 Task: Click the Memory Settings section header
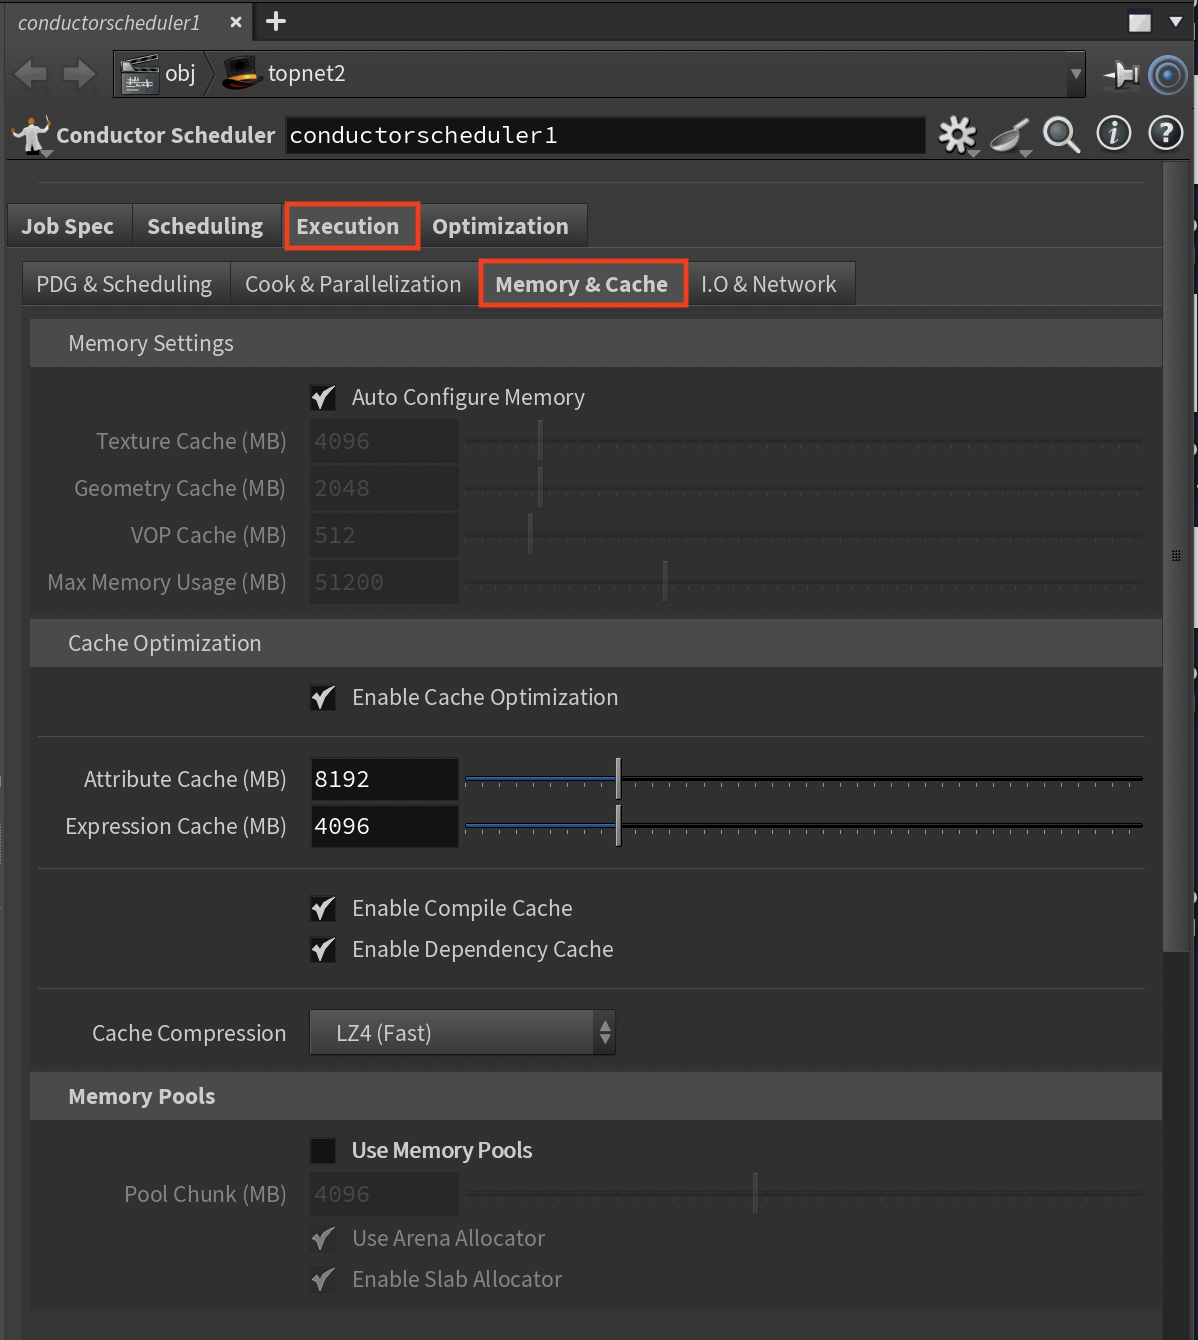tap(596, 343)
